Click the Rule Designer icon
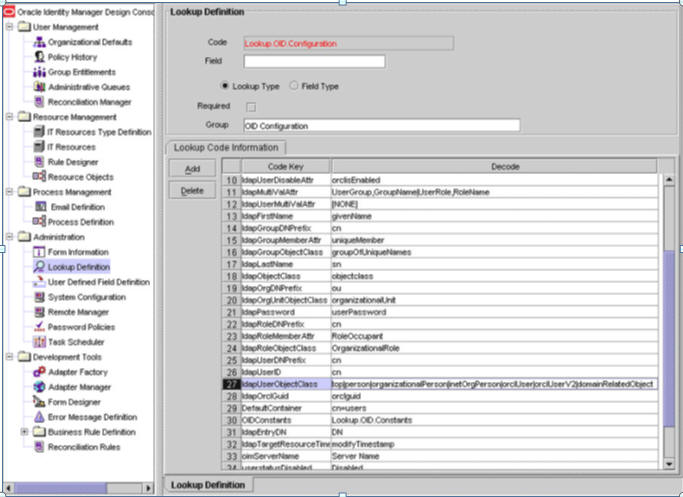Image resolution: width=683 pixels, height=497 pixels. [39, 162]
